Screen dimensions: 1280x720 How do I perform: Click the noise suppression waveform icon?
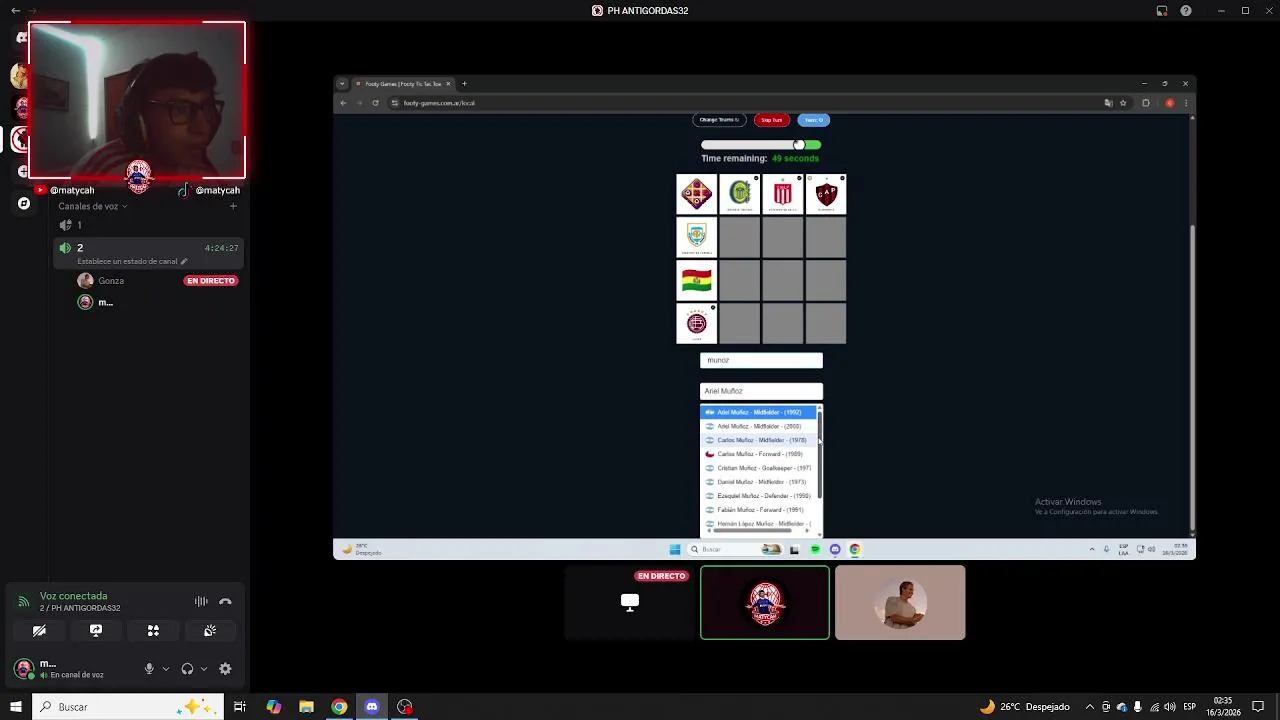coord(201,601)
